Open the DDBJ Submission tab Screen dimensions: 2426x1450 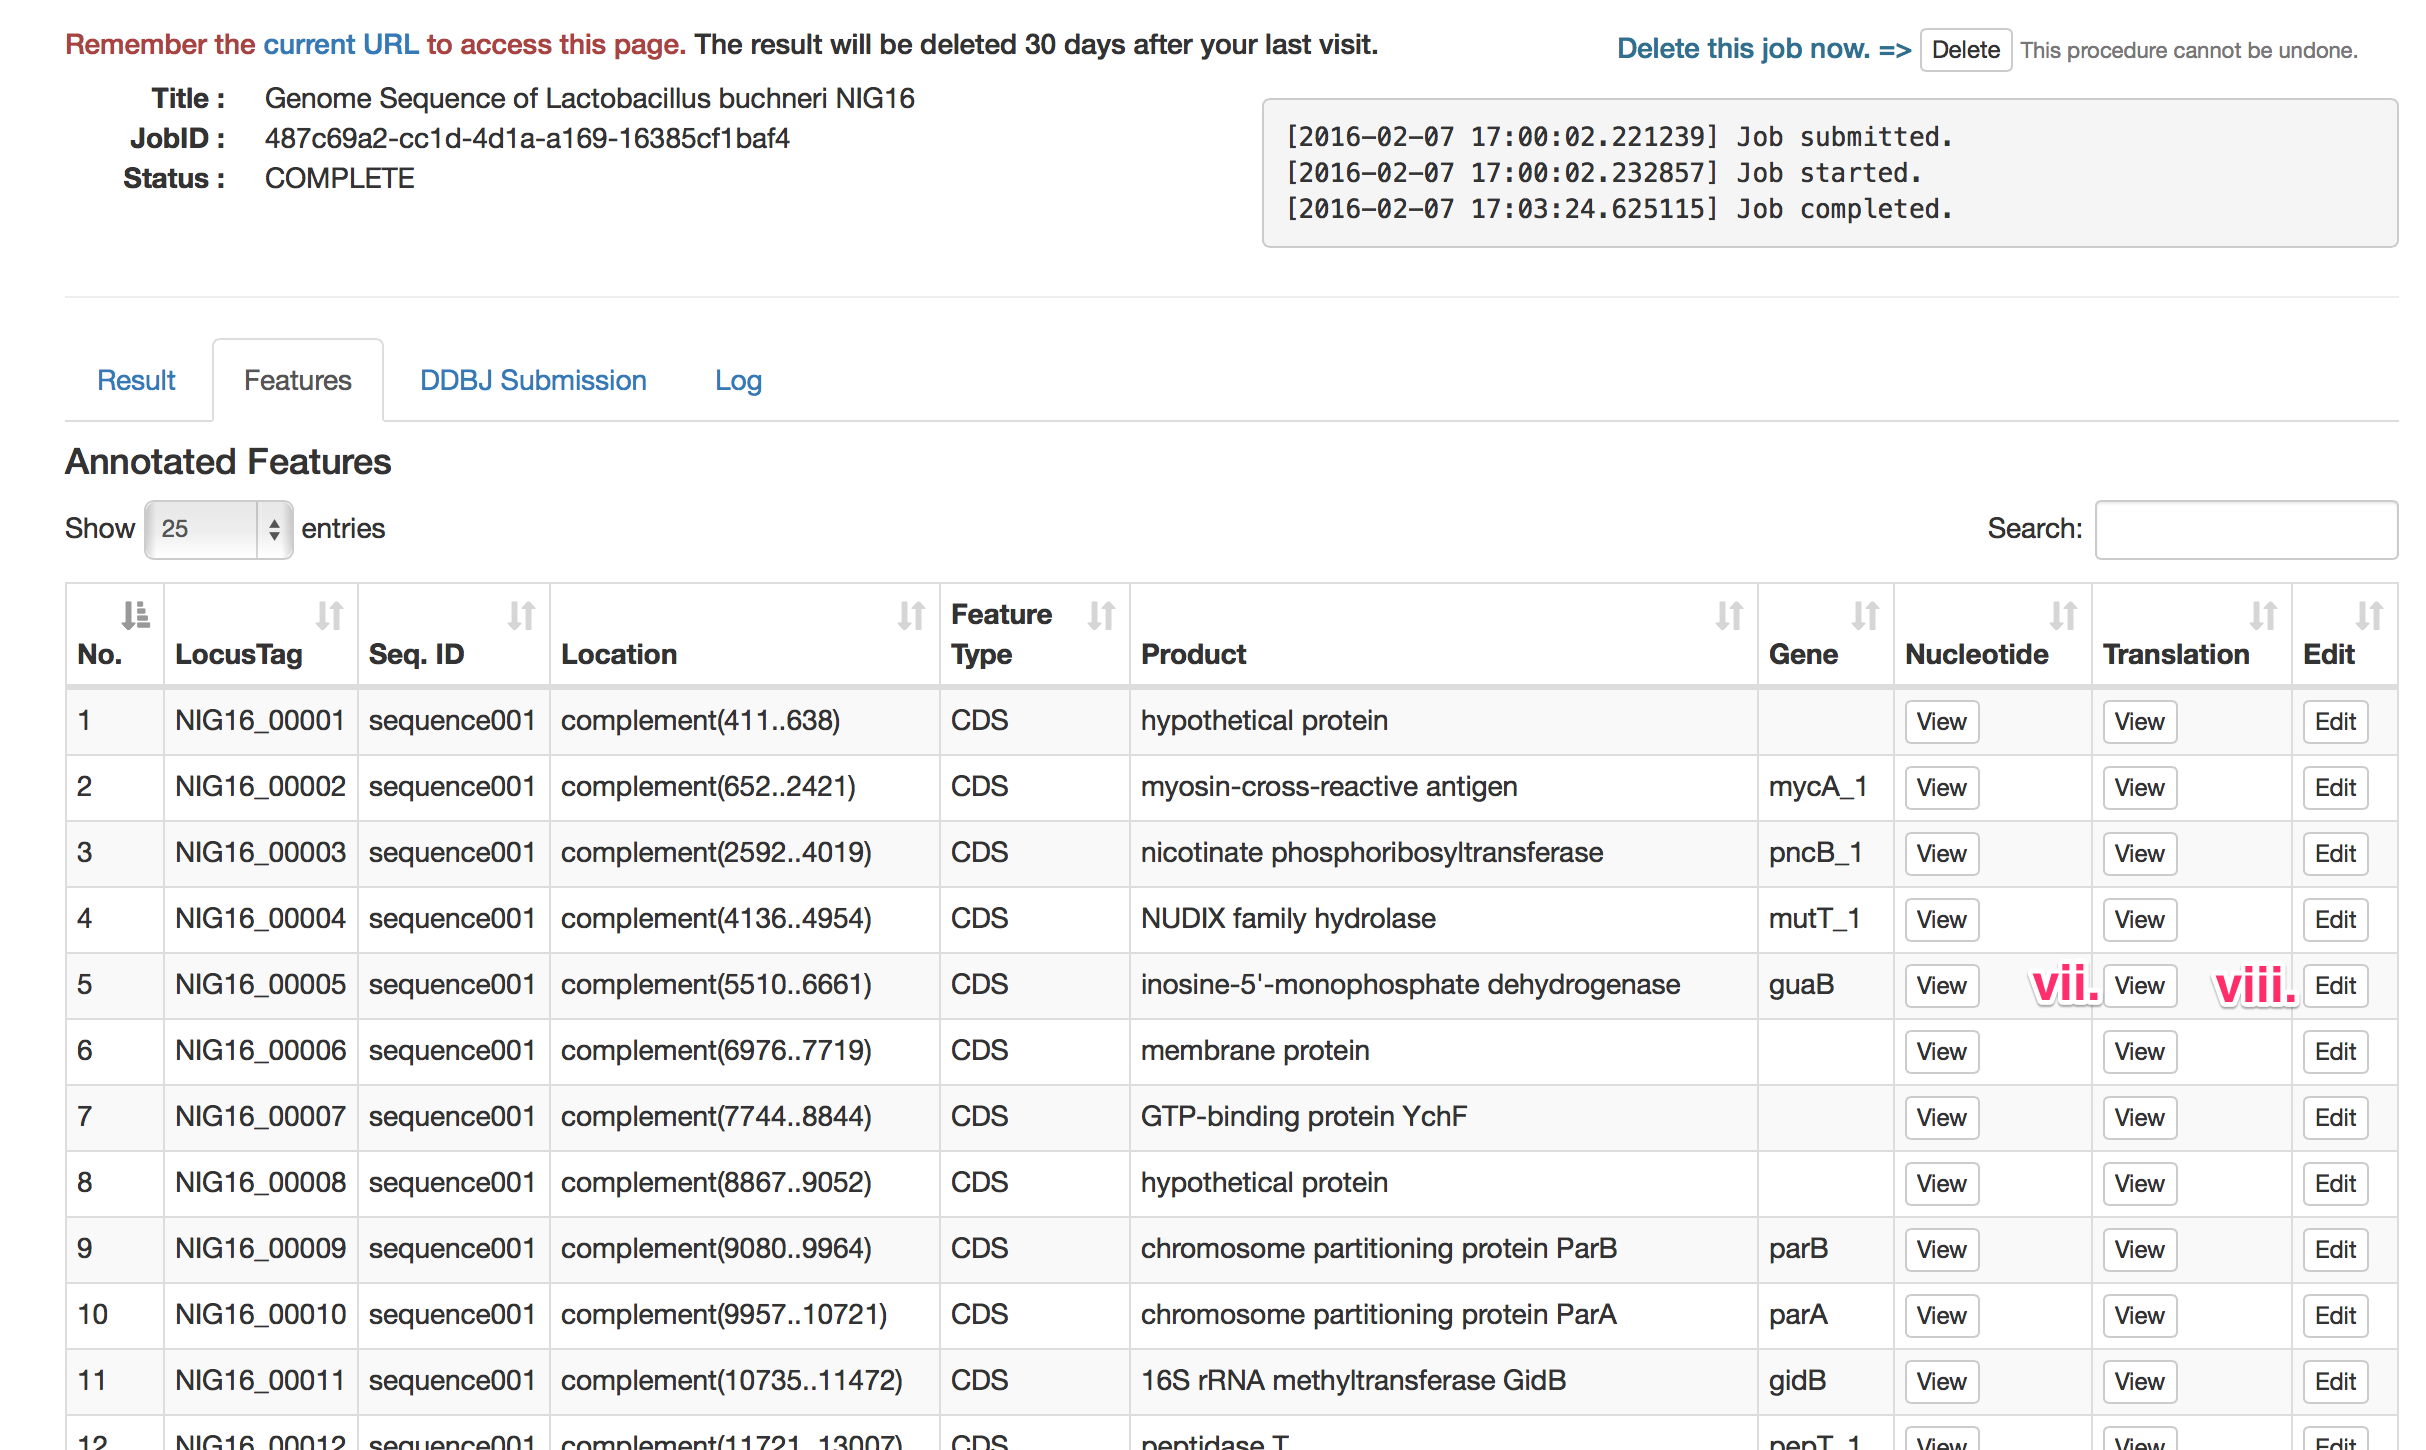click(533, 381)
